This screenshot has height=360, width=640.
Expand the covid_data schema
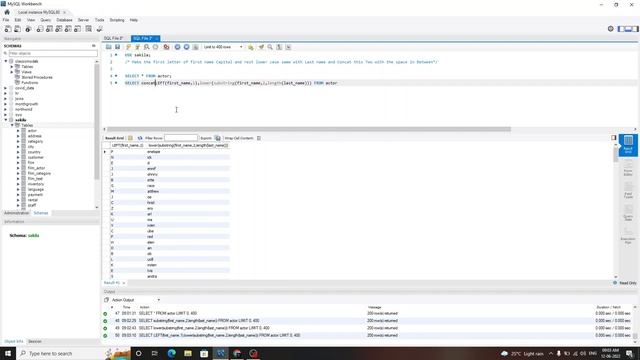coord(6,88)
